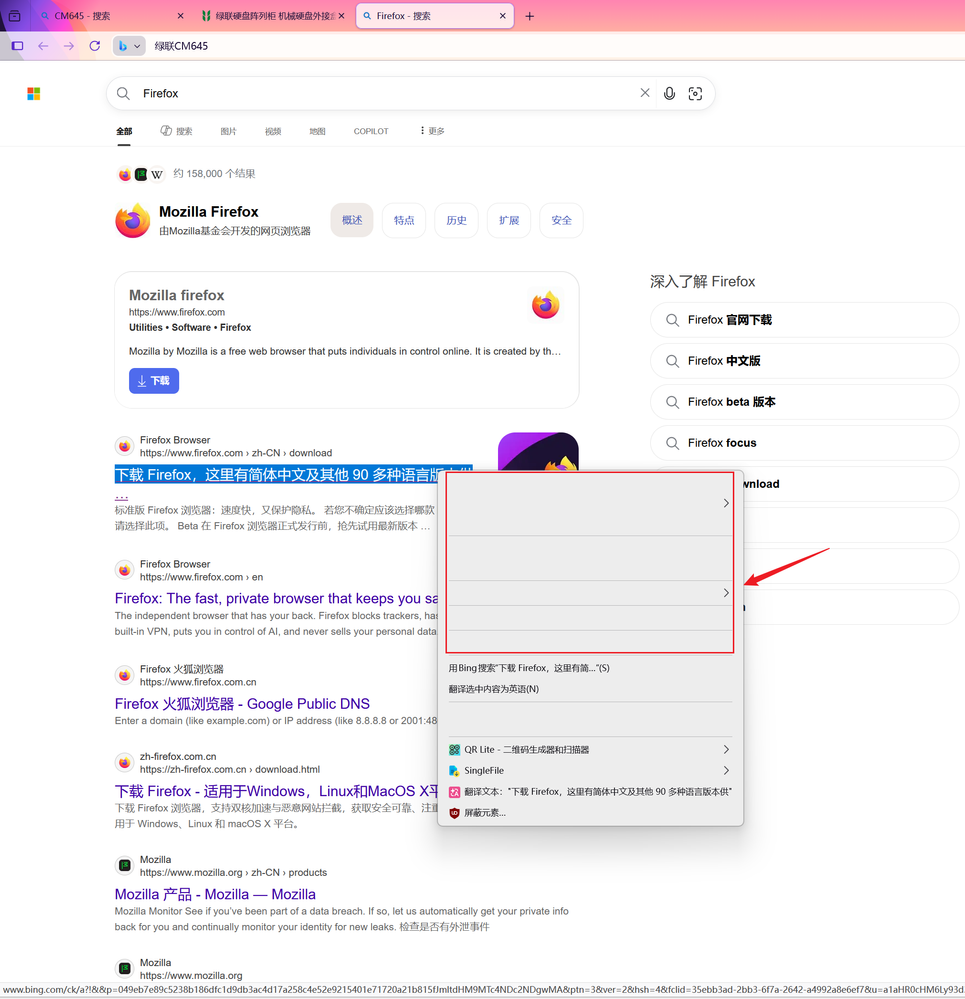Select the 视频 results tab
This screenshot has width=965, height=999.
(273, 131)
